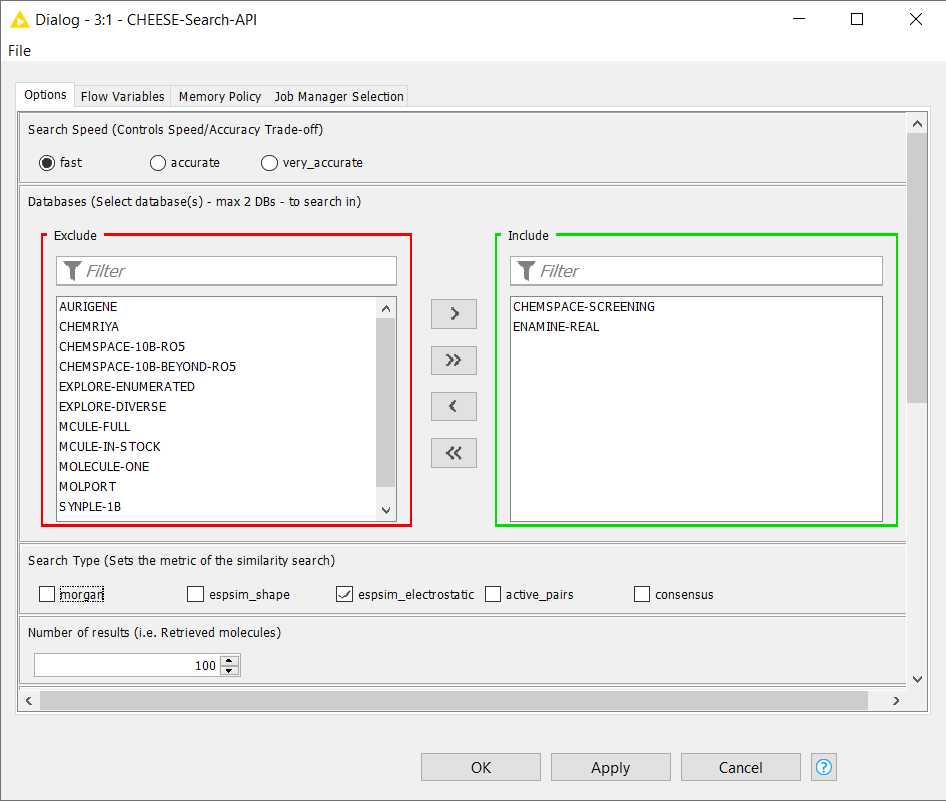
Task: Move all databases to Include with double arrow
Action: 454,360
